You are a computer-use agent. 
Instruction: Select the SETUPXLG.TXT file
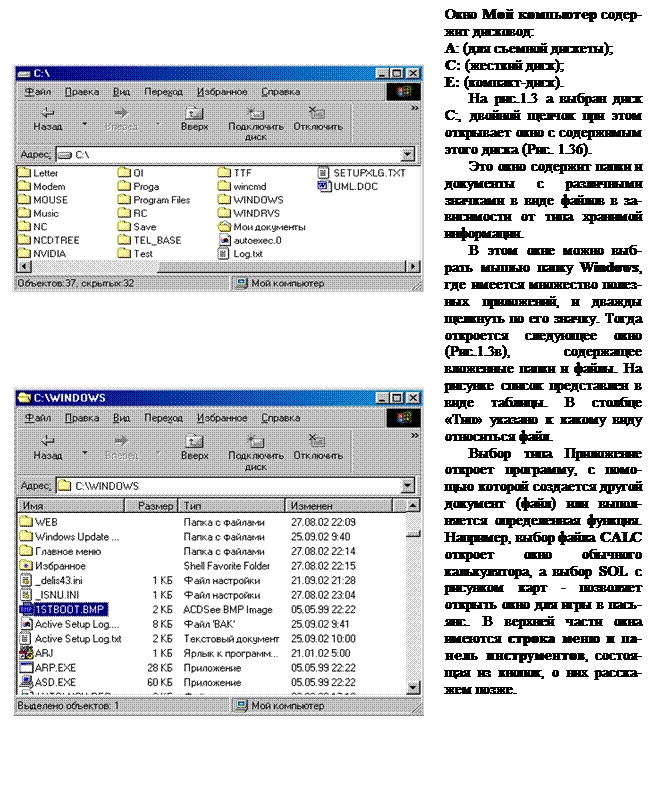pos(361,173)
